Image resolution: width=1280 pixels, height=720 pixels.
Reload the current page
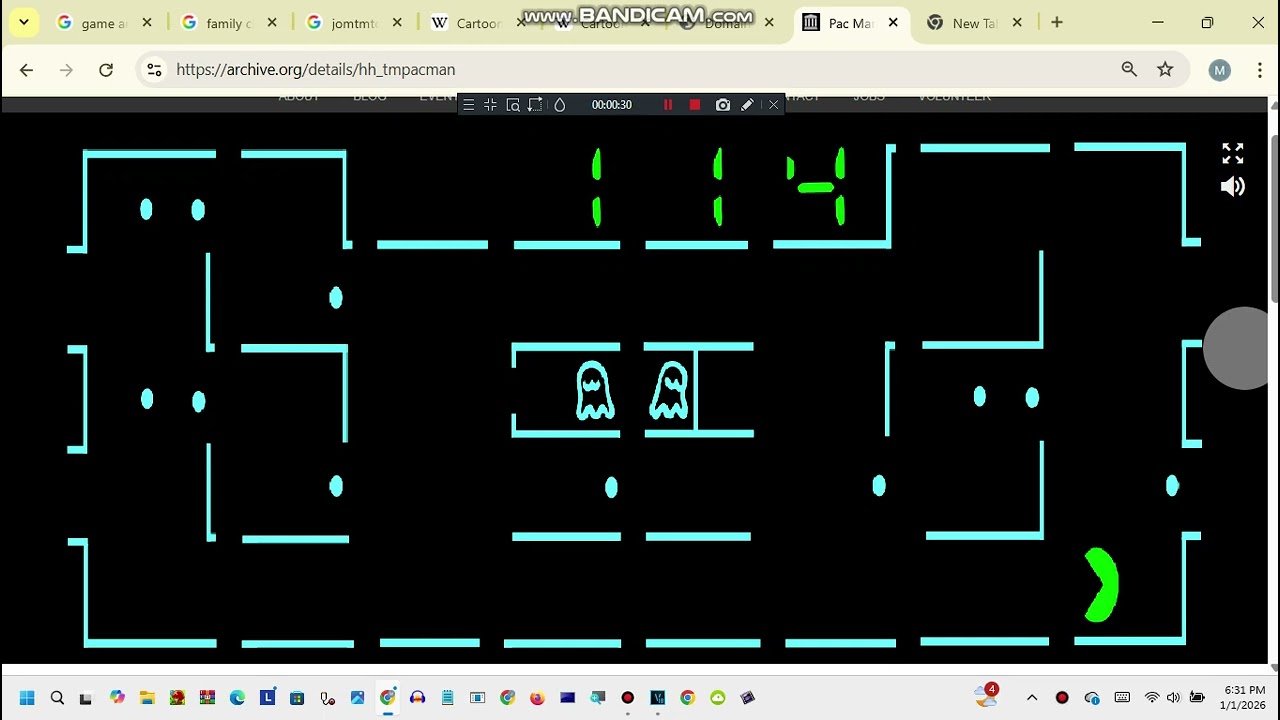coord(106,69)
